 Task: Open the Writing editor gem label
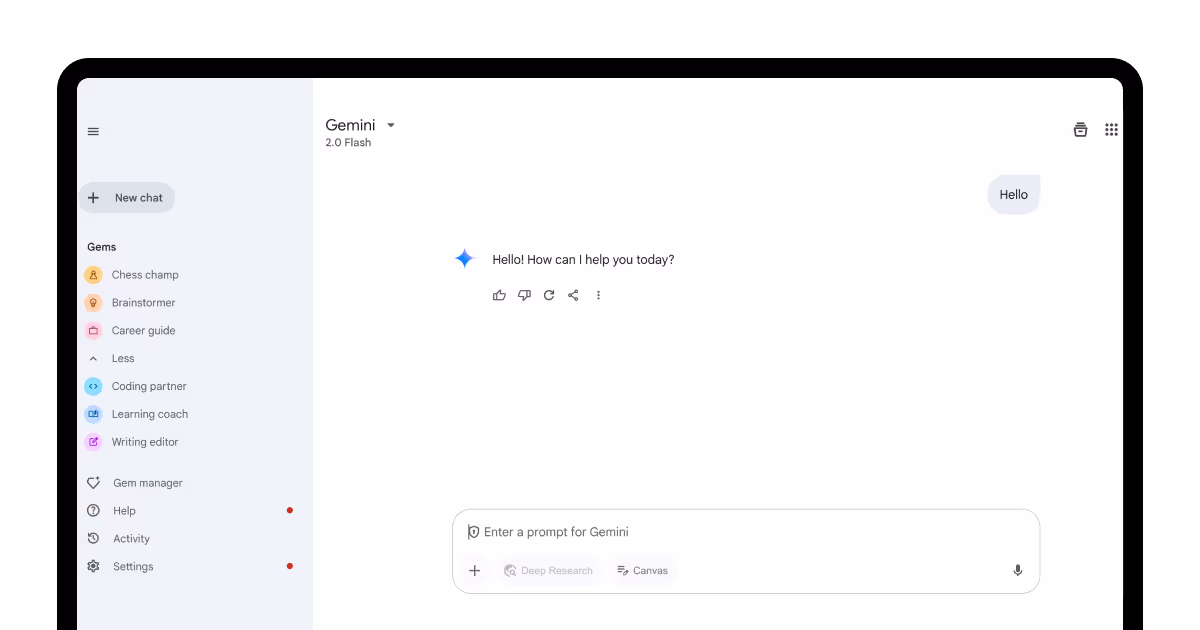click(x=145, y=442)
